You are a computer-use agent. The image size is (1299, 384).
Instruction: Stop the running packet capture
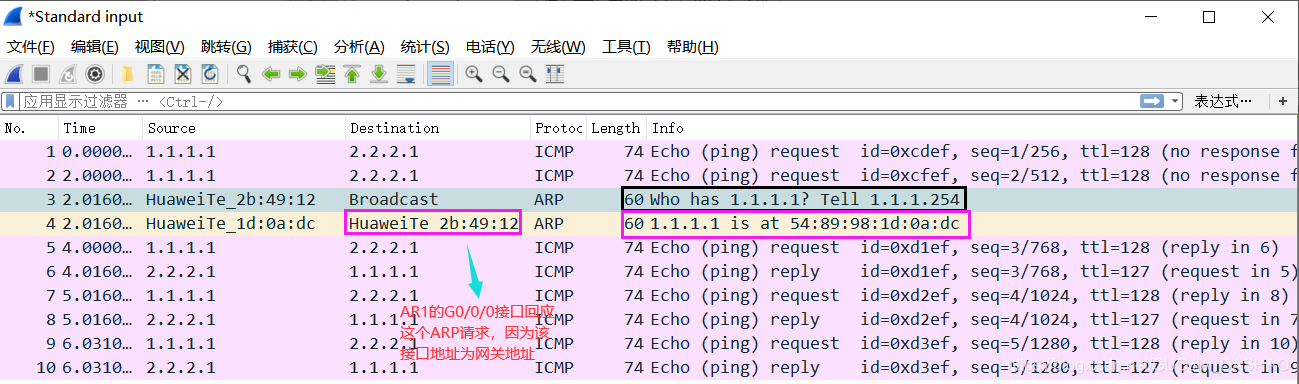41,74
